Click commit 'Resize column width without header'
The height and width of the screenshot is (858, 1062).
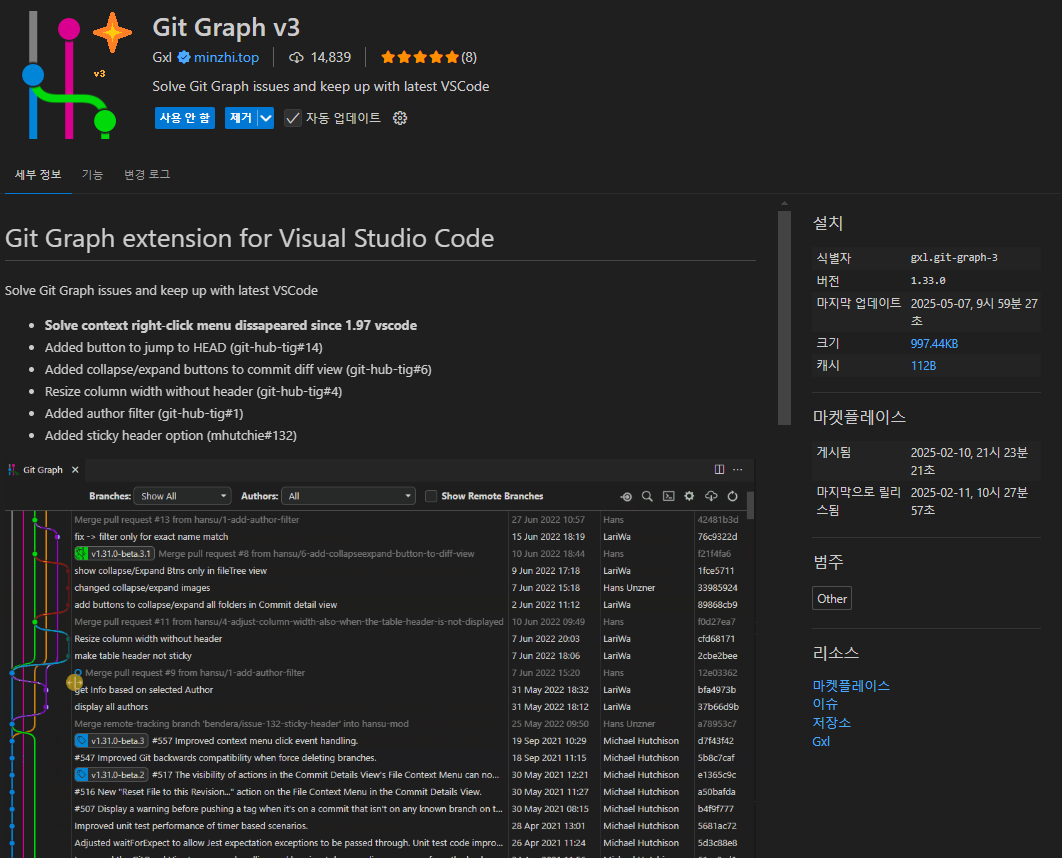(148, 639)
